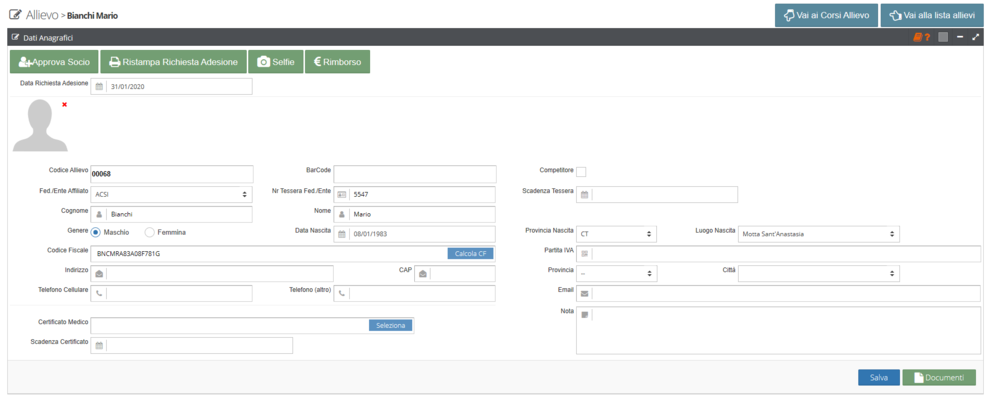Tick the Competitore checkbox
990x397 pixels.
(x=581, y=172)
